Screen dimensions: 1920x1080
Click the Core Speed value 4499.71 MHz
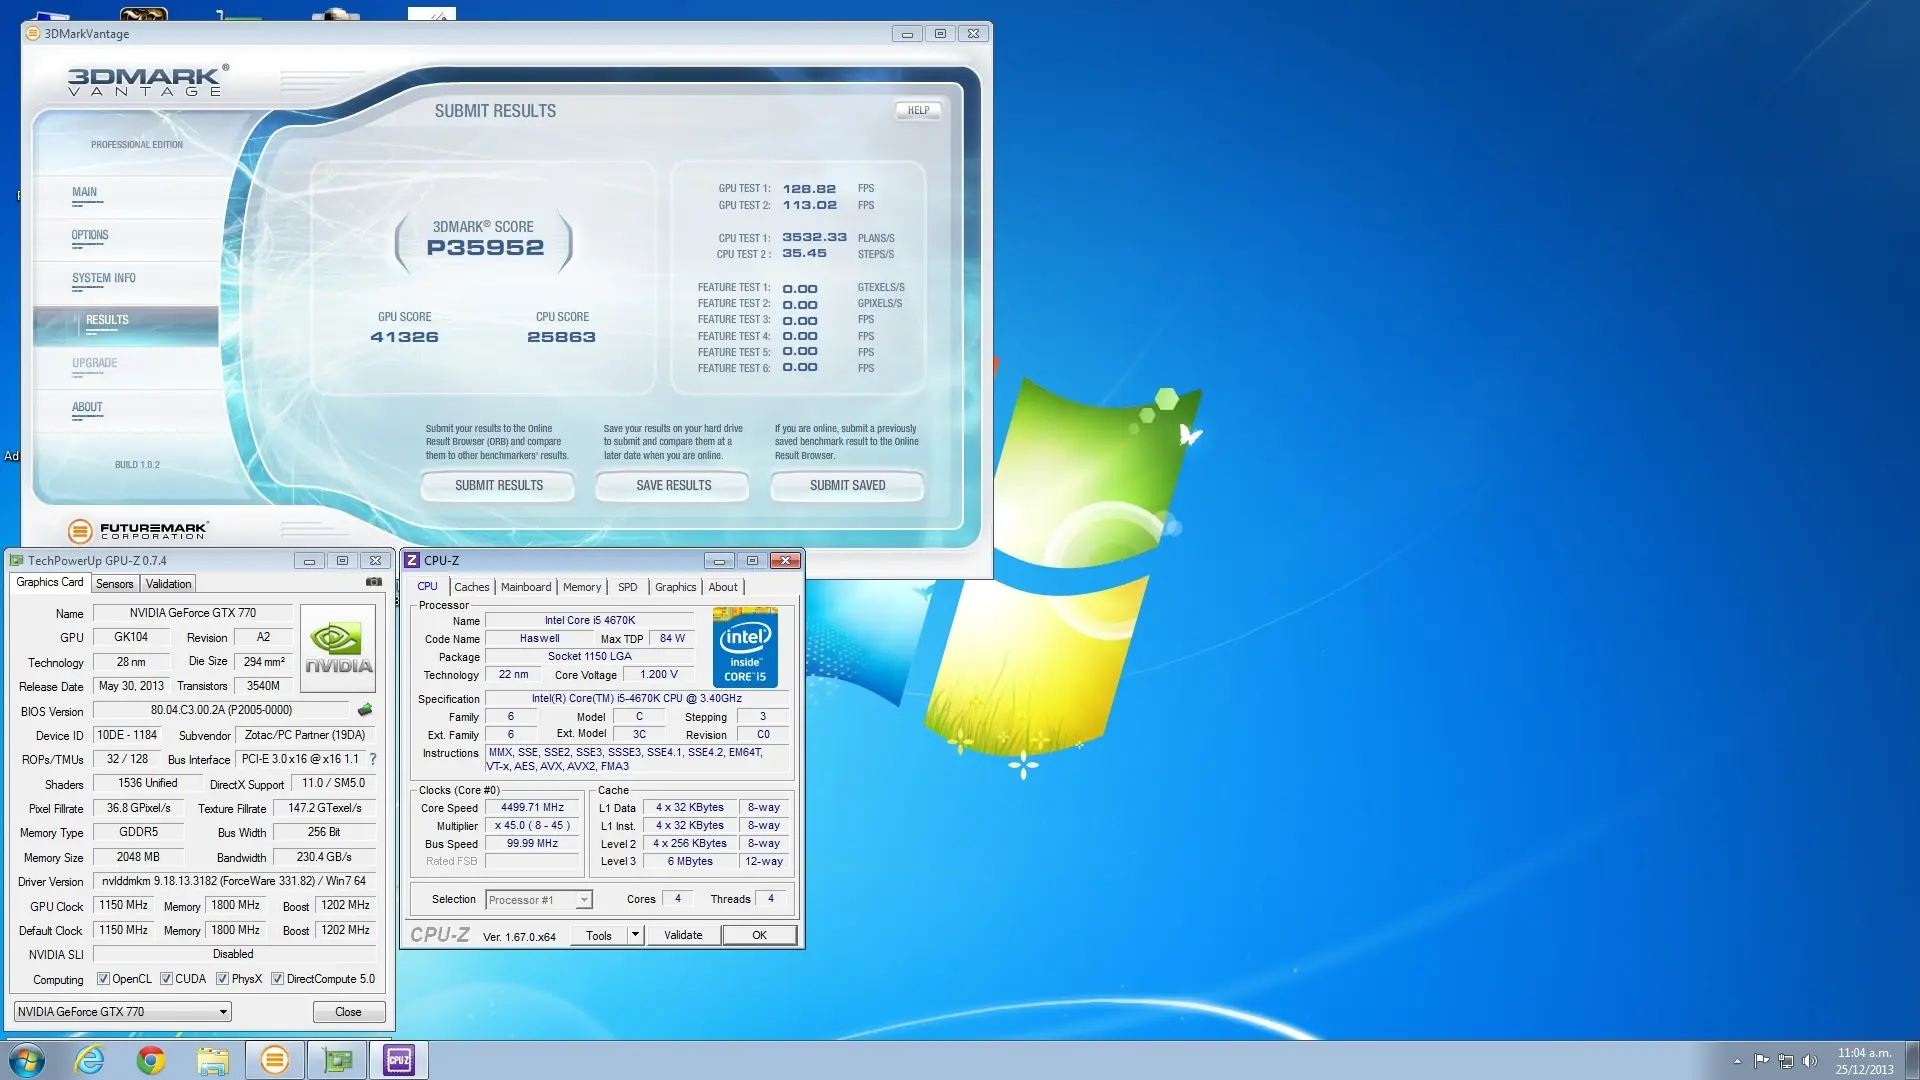point(532,808)
